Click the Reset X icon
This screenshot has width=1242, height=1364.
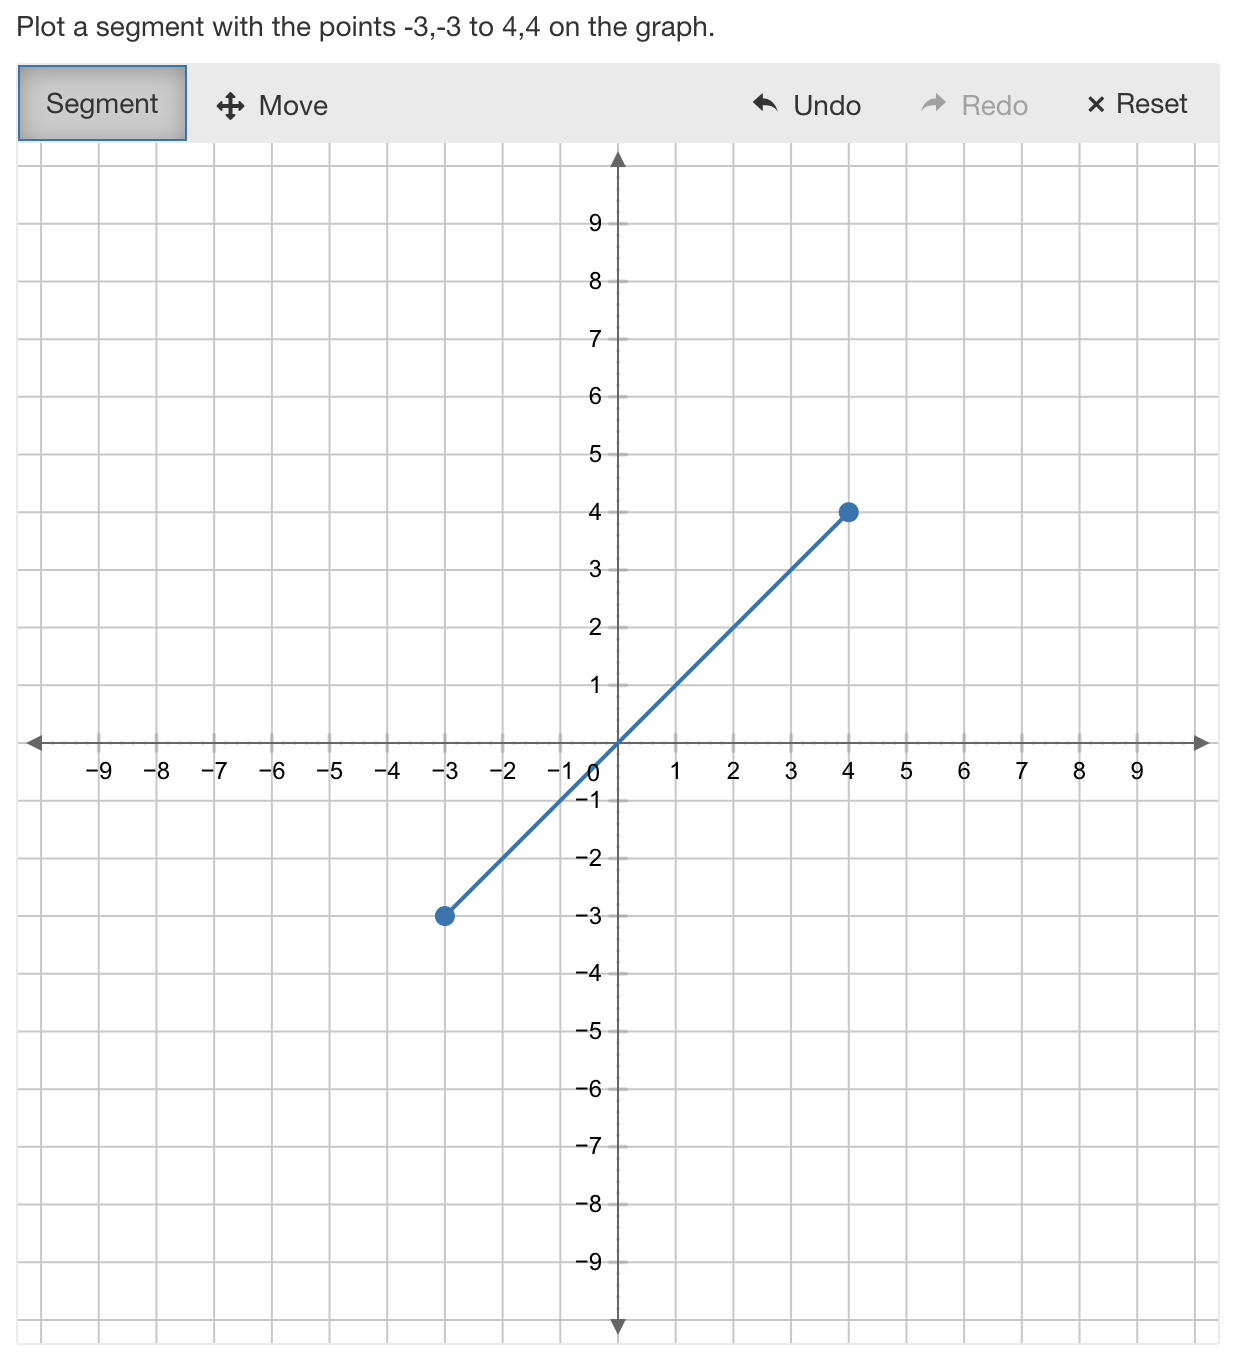click(x=1096, y=105)
